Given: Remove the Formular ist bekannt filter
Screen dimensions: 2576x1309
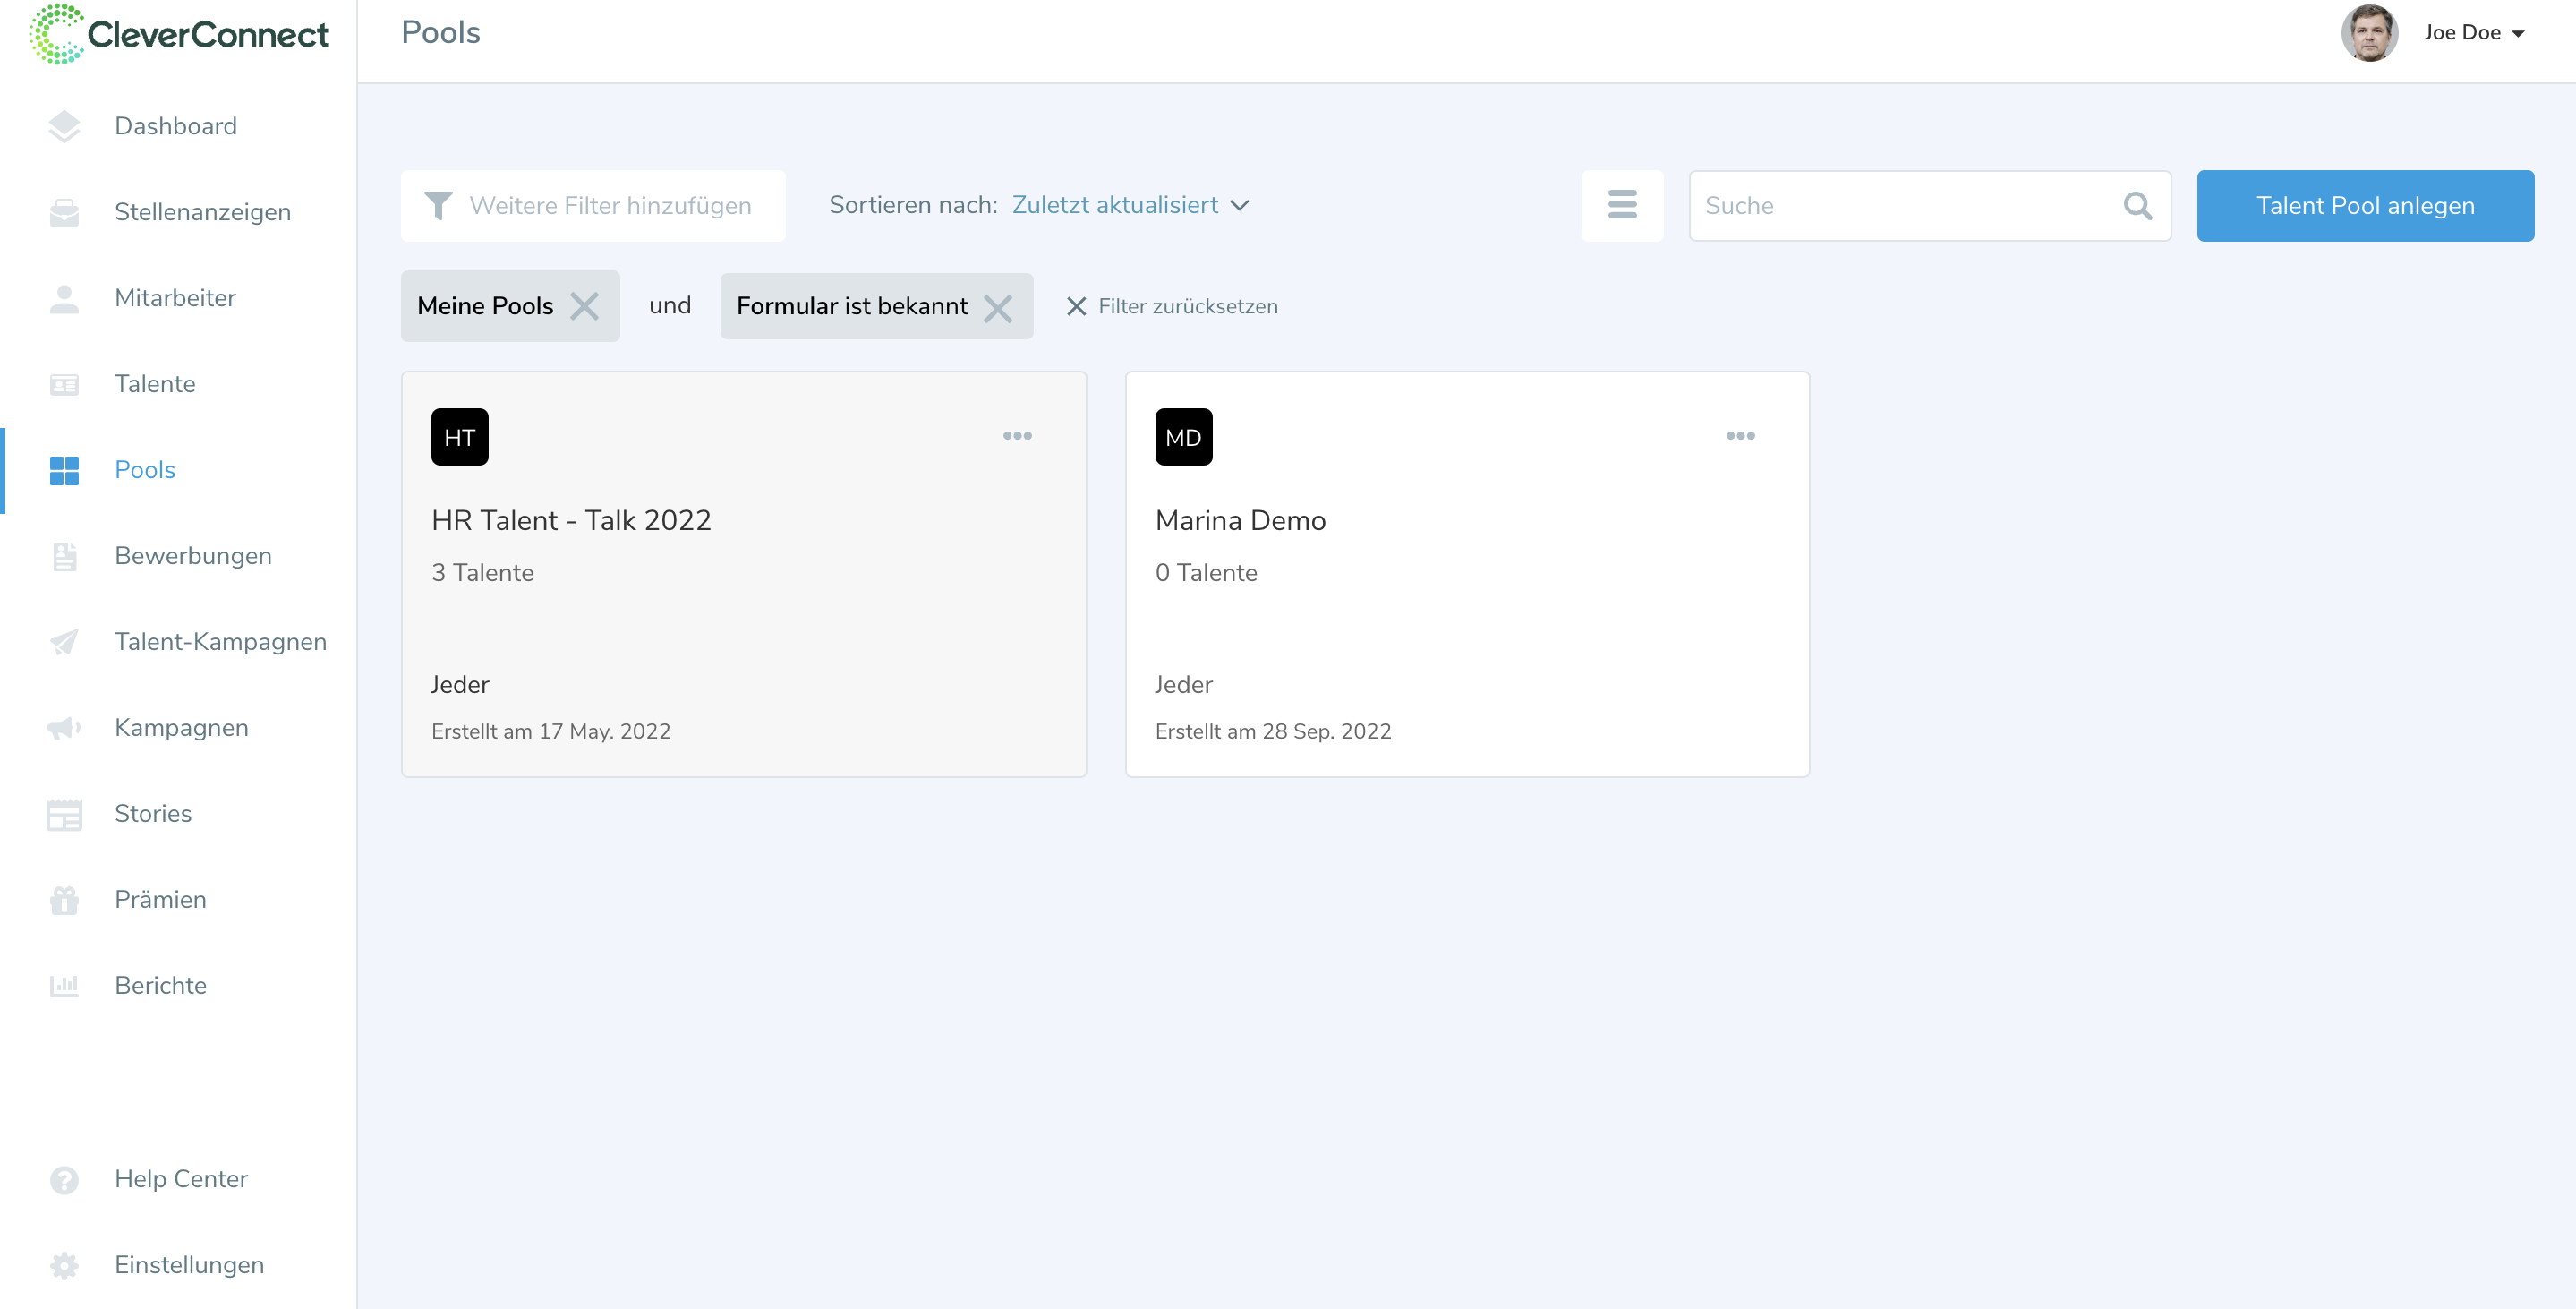Looking at the screenshot, I should (x=997, y=307).
